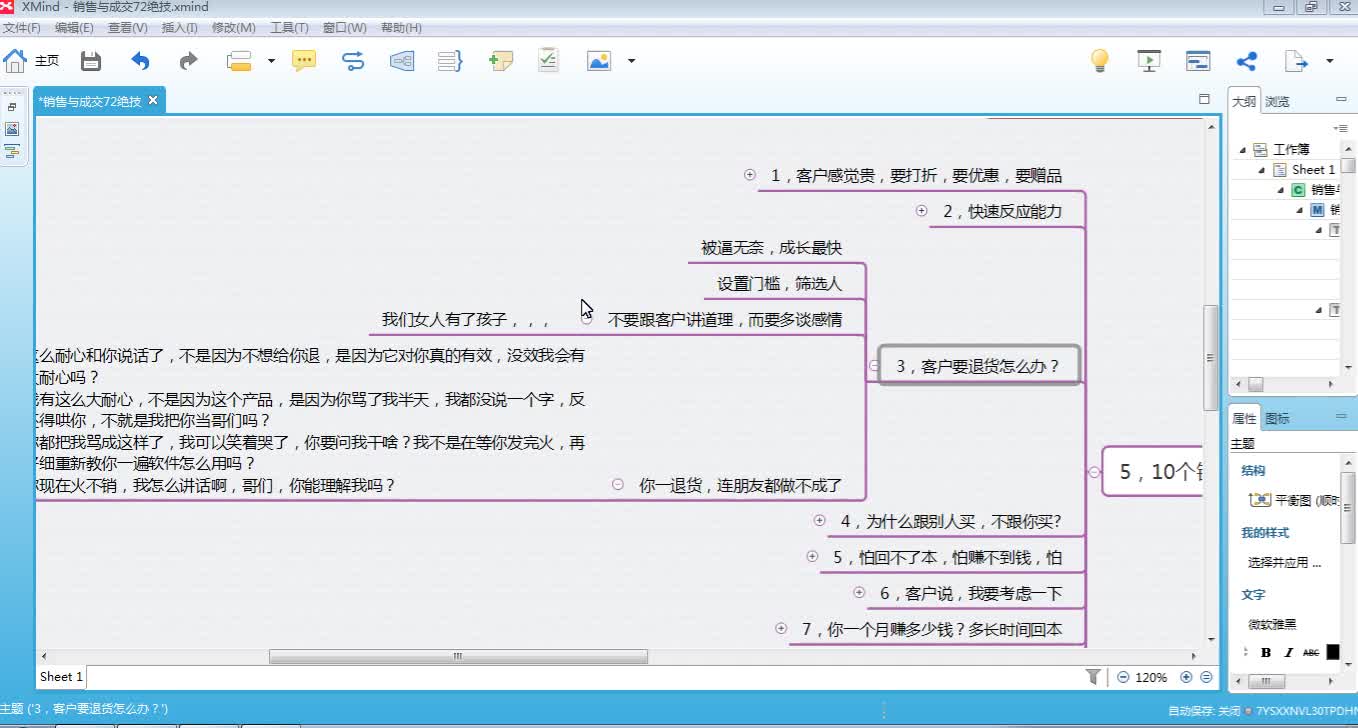Save the file with the floppy icon

[x=91, y=61]
